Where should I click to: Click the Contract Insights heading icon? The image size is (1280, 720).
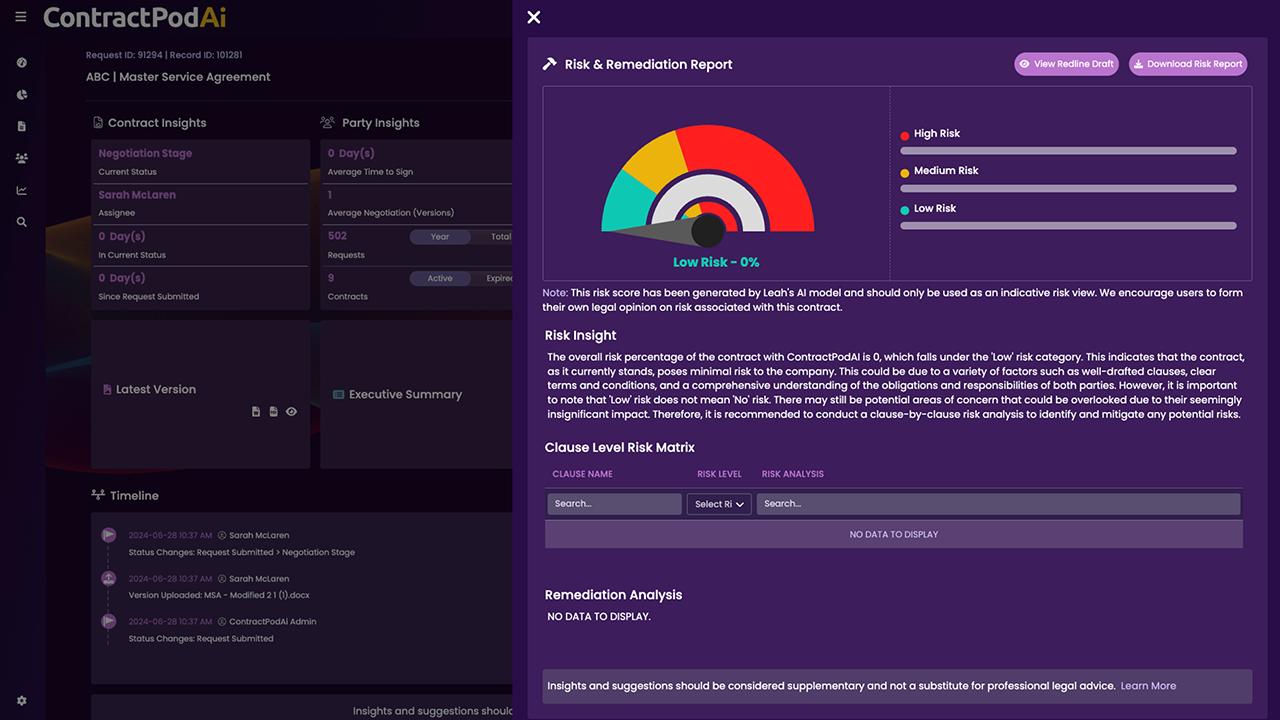pyautogui.click(x=98, y=123)
